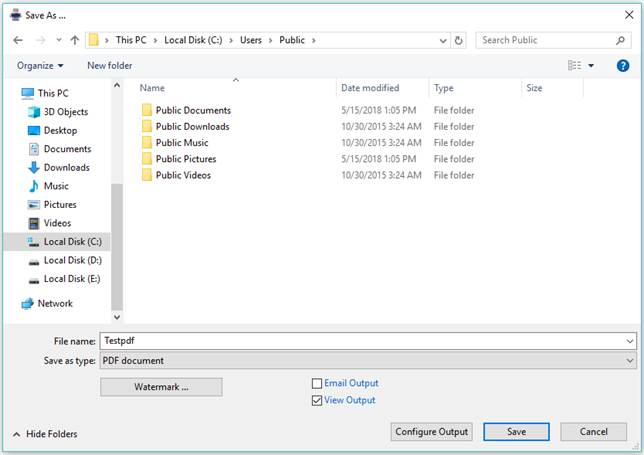Click the search magnifier icon
Image resolution: width=644 pixels, height=455 pixels.
tap(621, 41)
